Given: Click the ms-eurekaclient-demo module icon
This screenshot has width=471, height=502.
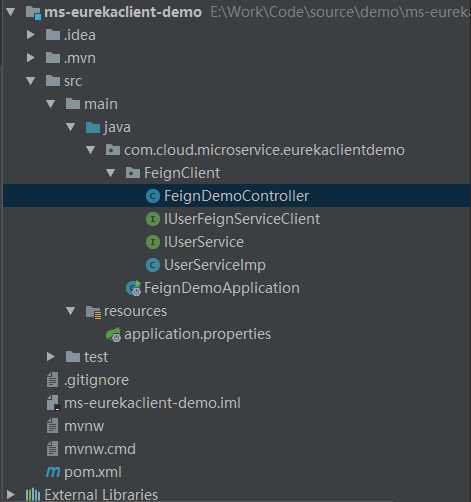Looking at the screenshot, I should pos(34,13).
